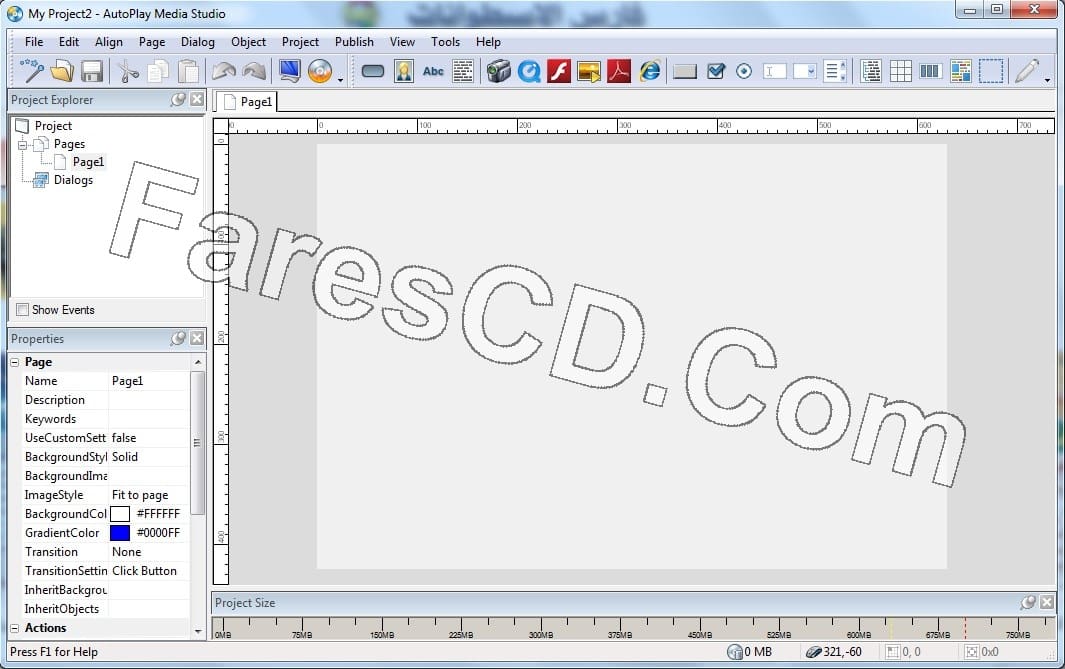The image size is (1065, 669).
Task: Insert a Tree object icon
Action: point(870,71)
